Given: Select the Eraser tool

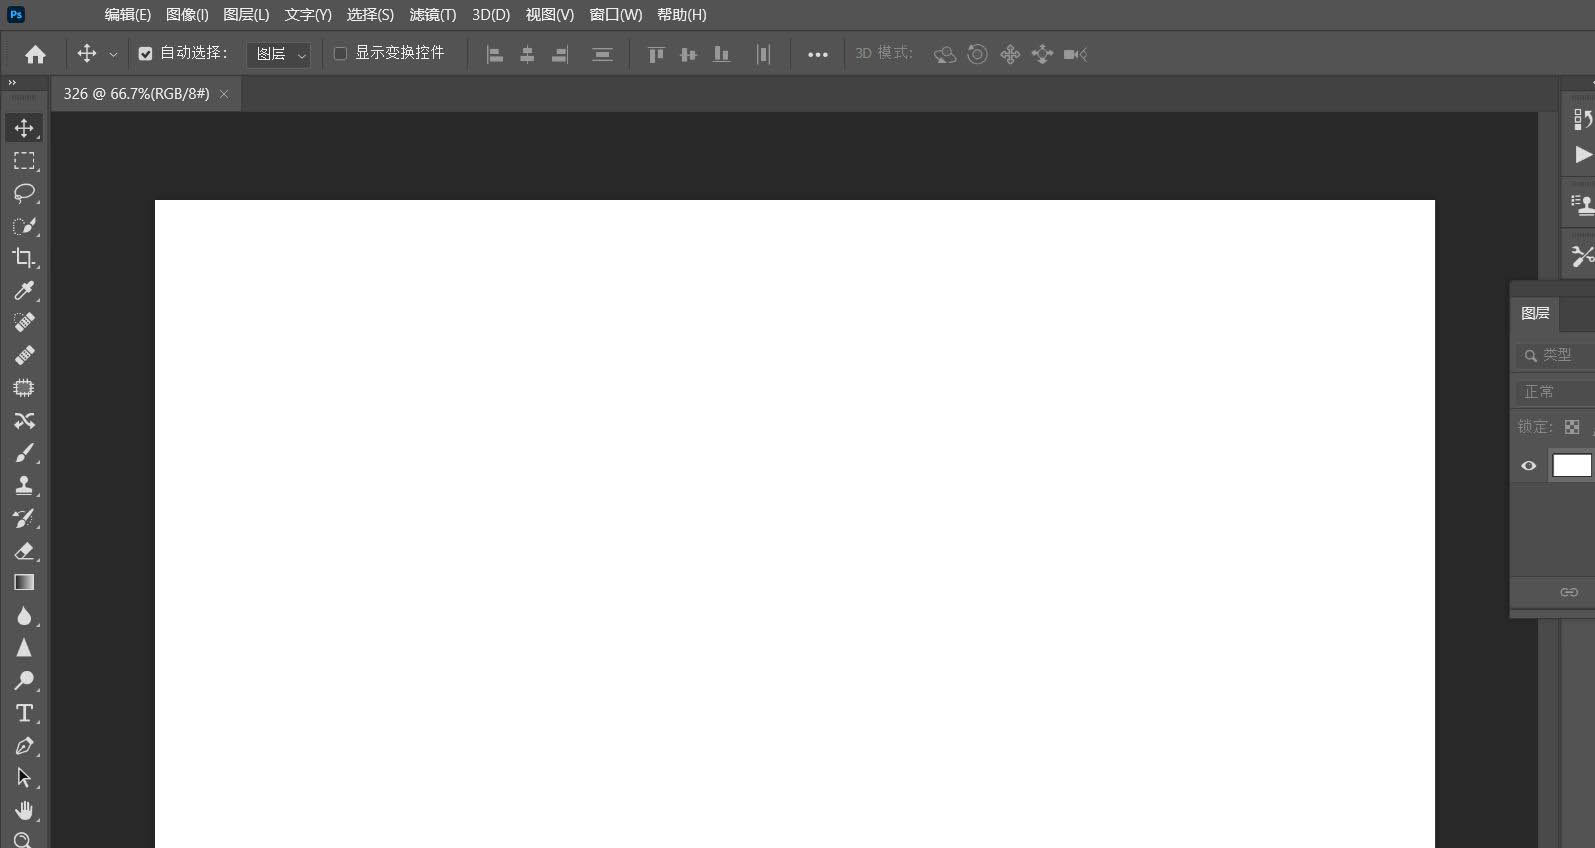Looking at the screenshot, I should (24, 551).
